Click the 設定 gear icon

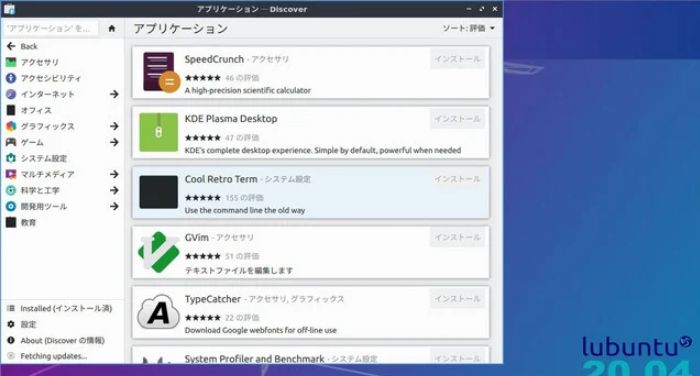coord(11,324)
